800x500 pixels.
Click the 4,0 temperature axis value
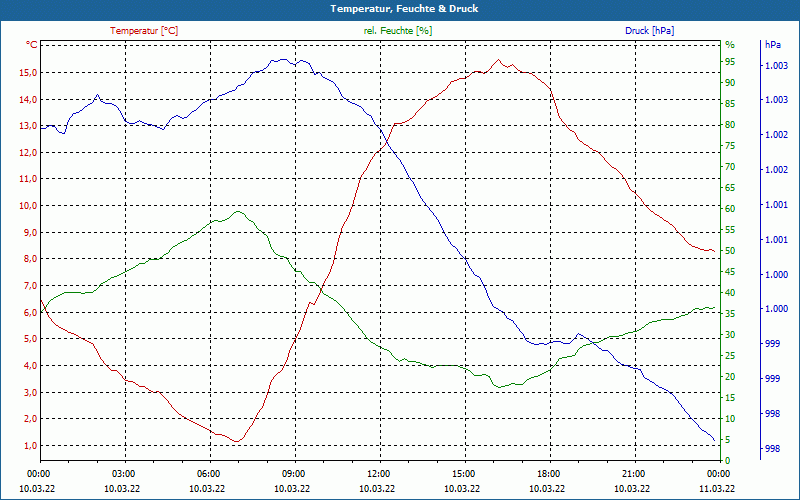pos(30,365)
